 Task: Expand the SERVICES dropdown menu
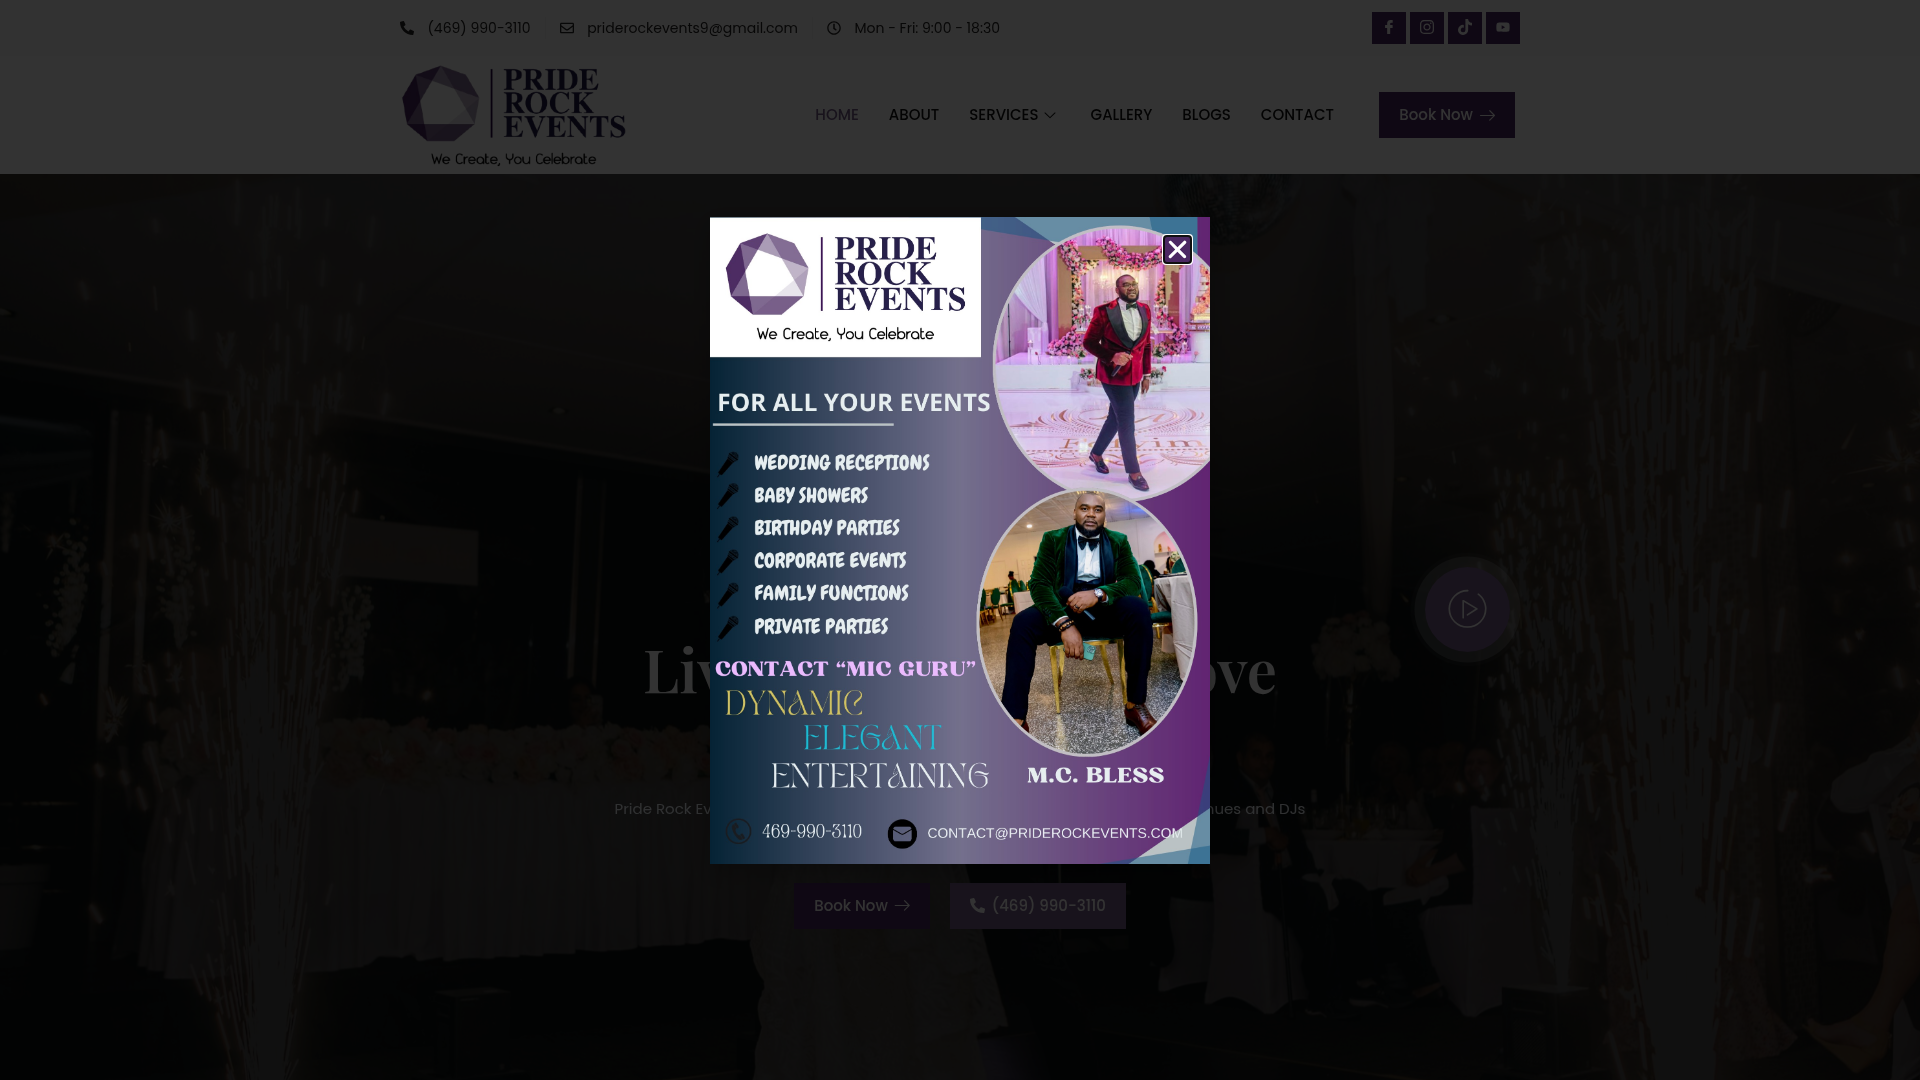(x=1012, y=114)
